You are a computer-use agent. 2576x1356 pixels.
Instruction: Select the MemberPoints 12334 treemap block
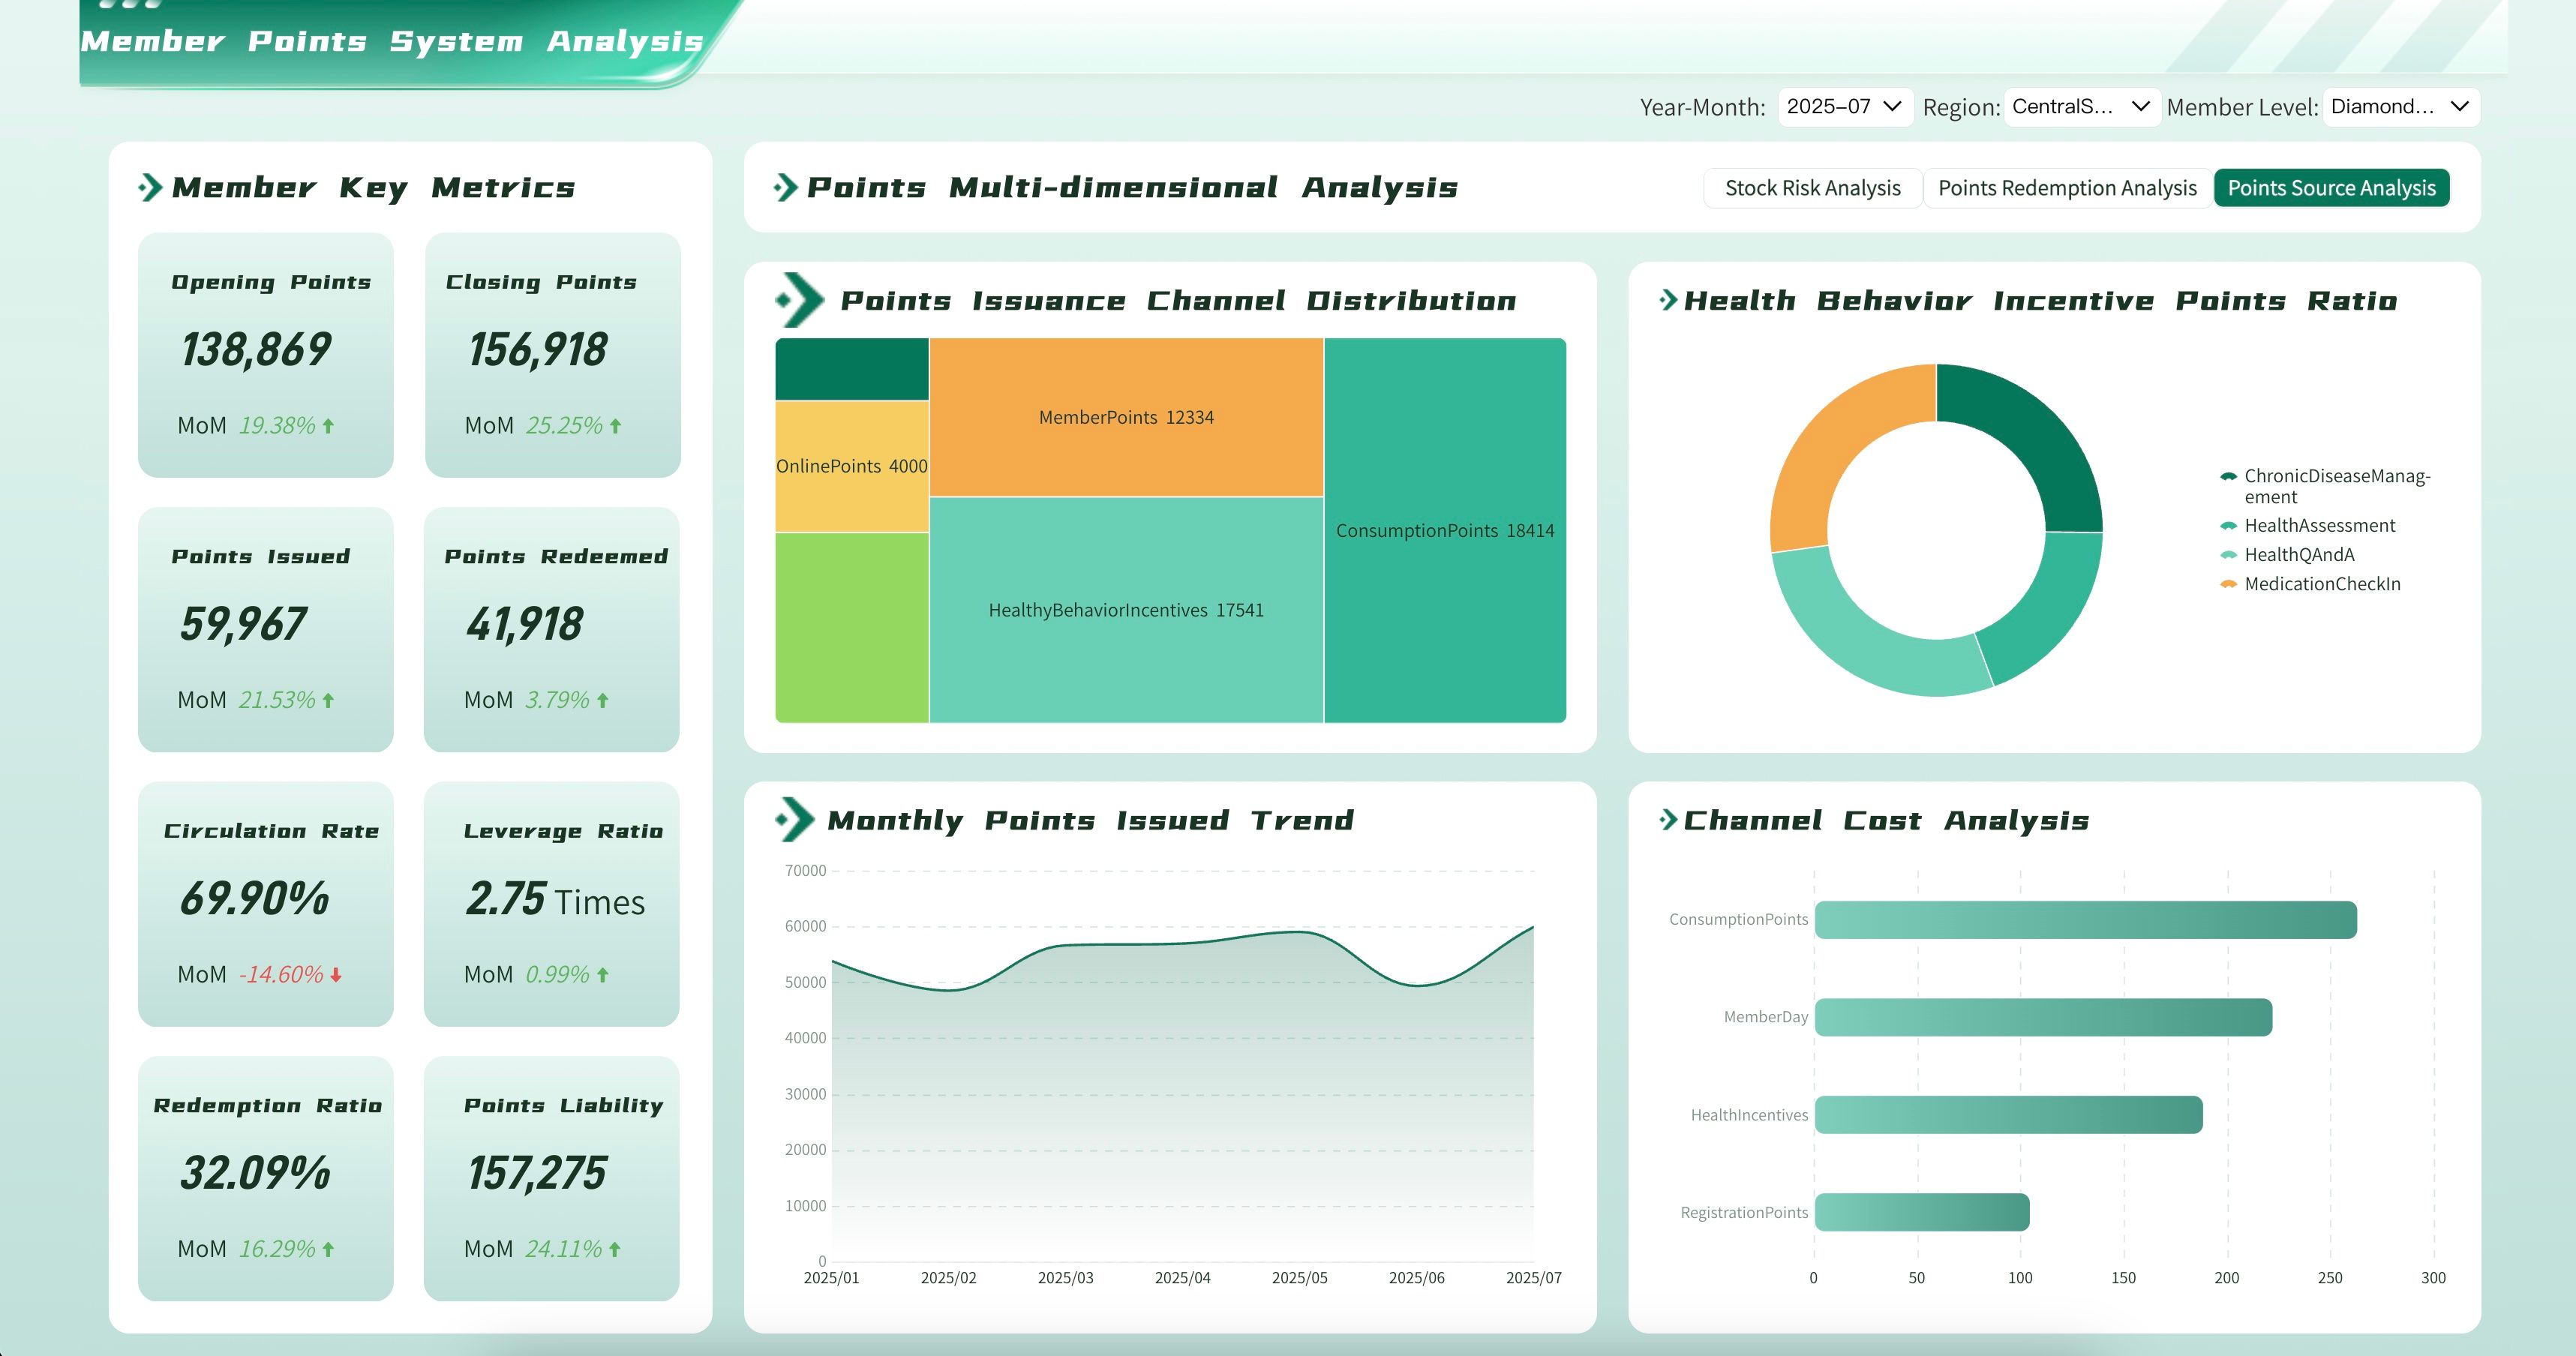tap(1126, 417)
